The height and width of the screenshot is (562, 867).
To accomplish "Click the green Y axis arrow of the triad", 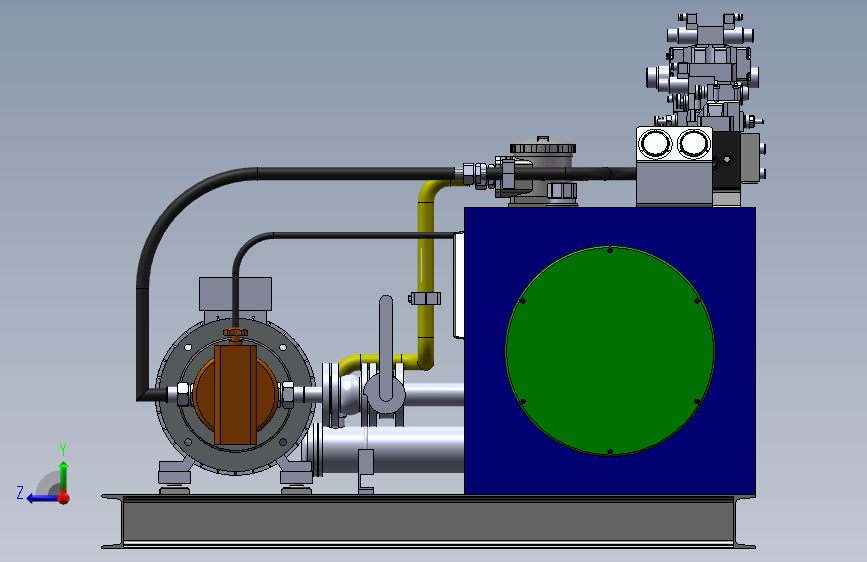I will (64, 475).
